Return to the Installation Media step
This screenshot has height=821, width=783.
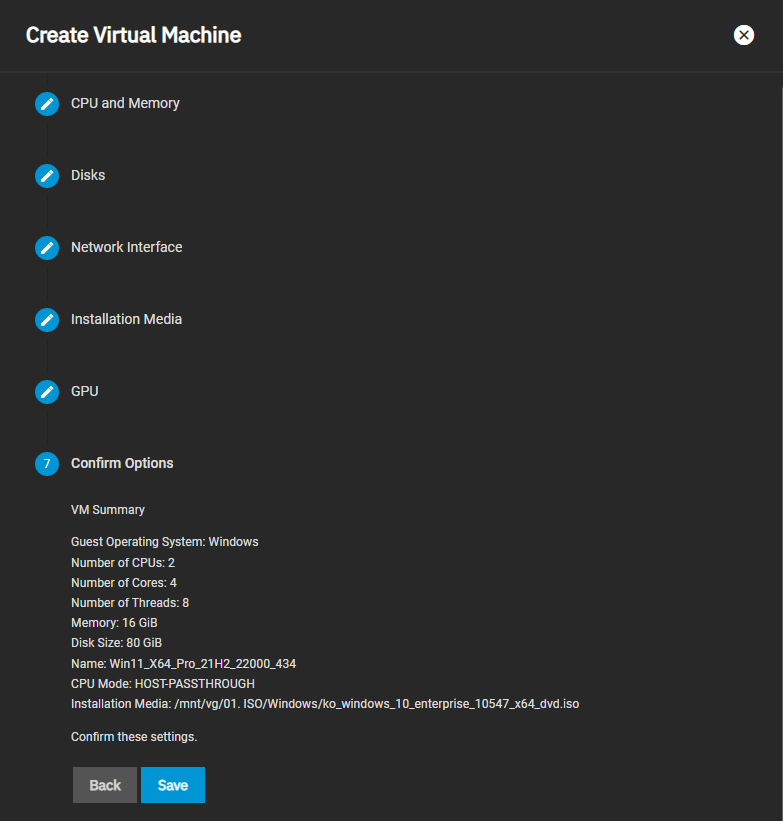127,319
